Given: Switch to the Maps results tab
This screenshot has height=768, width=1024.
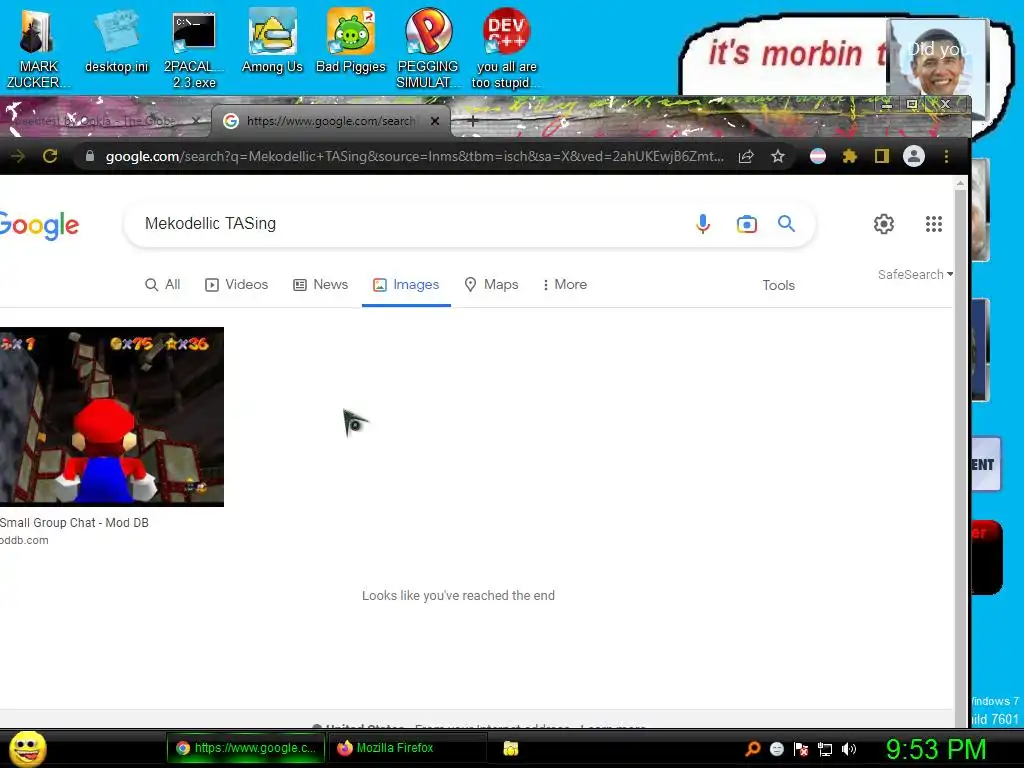Looking at the screenshot, I should [491, 285].
